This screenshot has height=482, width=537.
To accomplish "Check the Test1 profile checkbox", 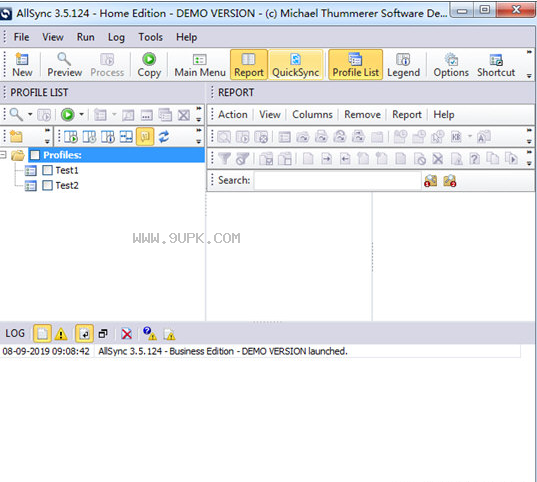I will coord(47,170).
